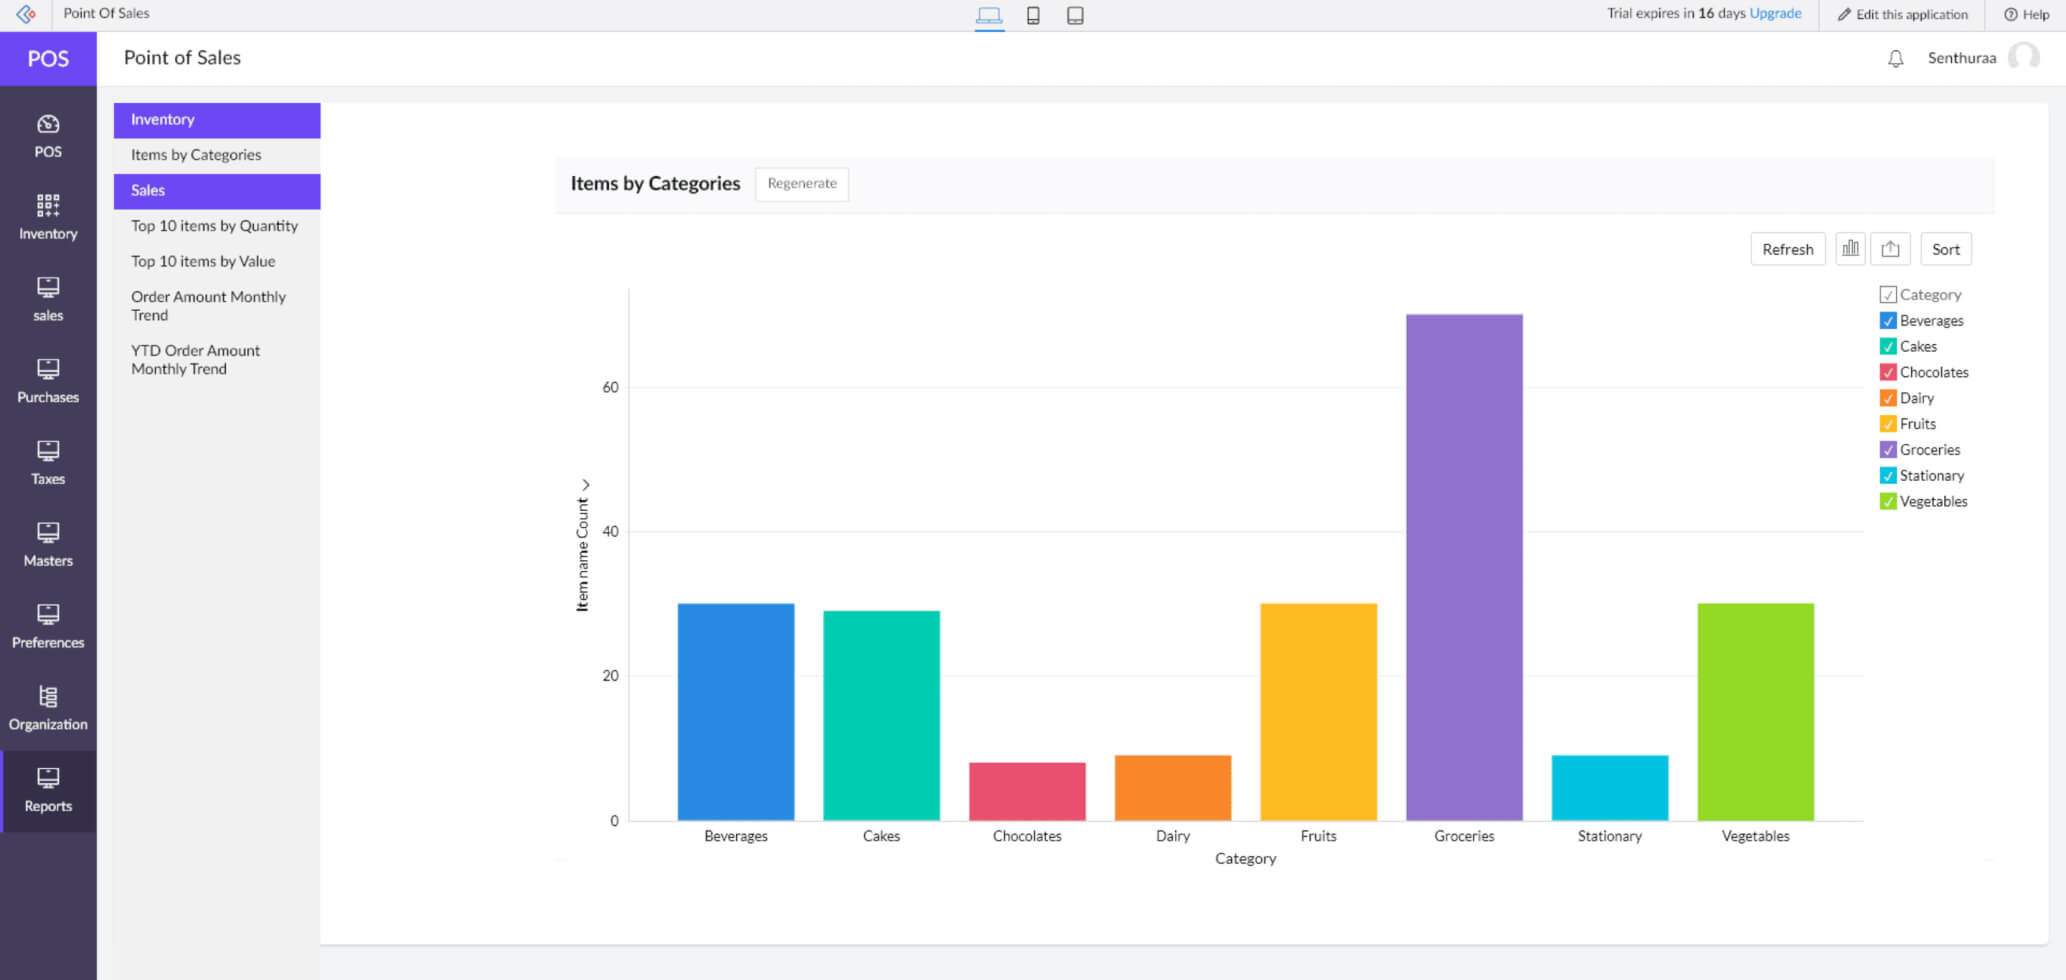The width and height of the screenshot is (2066, 980).
Task: Click the export/share chart icon
Action: click(x=1890, y=248)
